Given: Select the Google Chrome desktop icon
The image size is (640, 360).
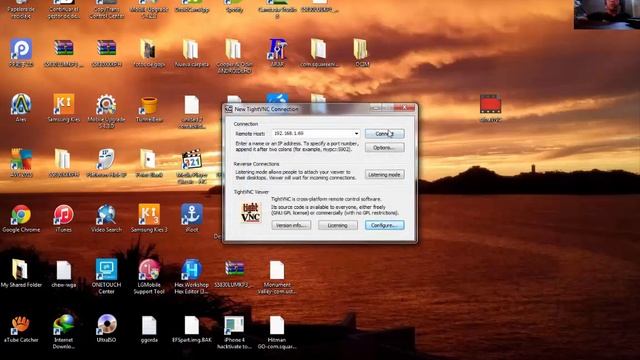Looking at the screenshot, I should point(21,218).
